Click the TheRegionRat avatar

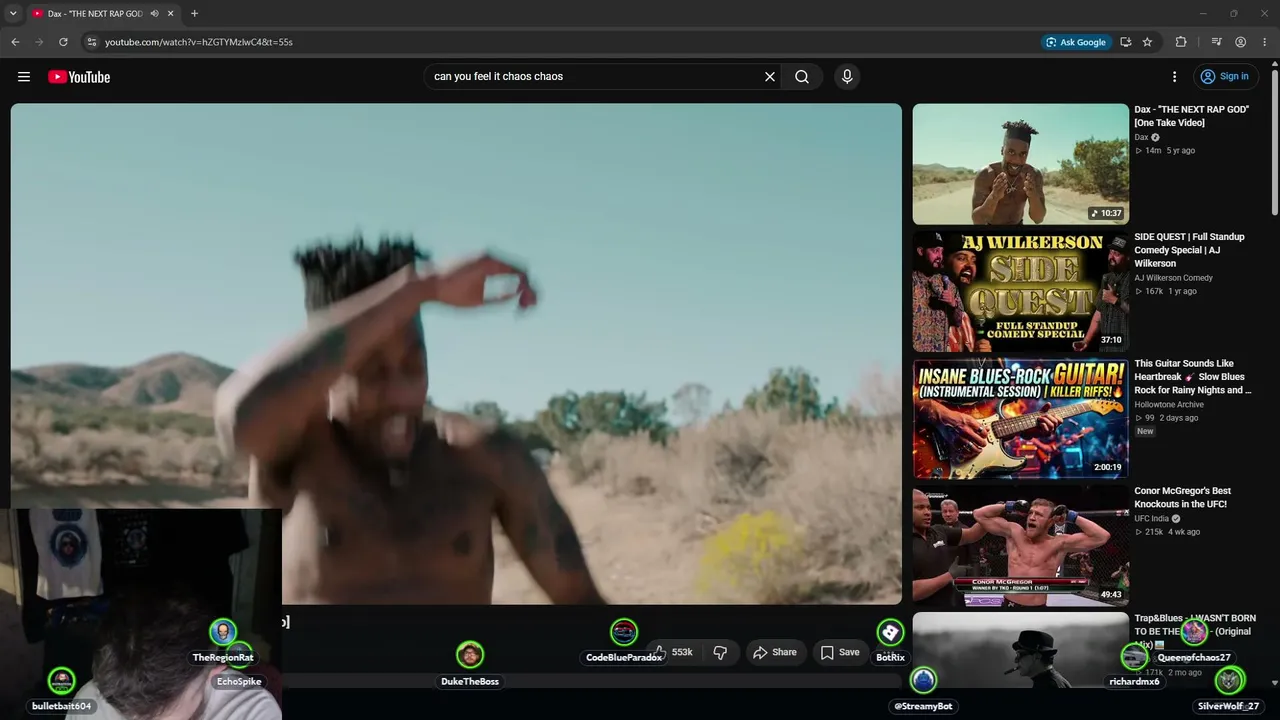(223, 632)
